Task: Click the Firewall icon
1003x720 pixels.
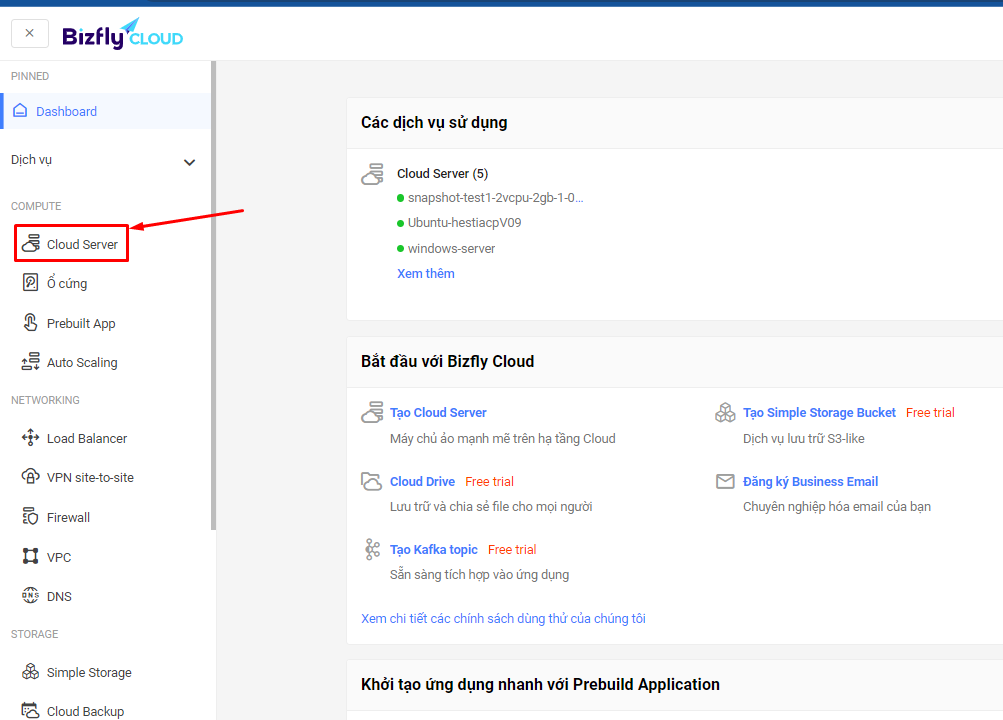Action: coord(31,517)
